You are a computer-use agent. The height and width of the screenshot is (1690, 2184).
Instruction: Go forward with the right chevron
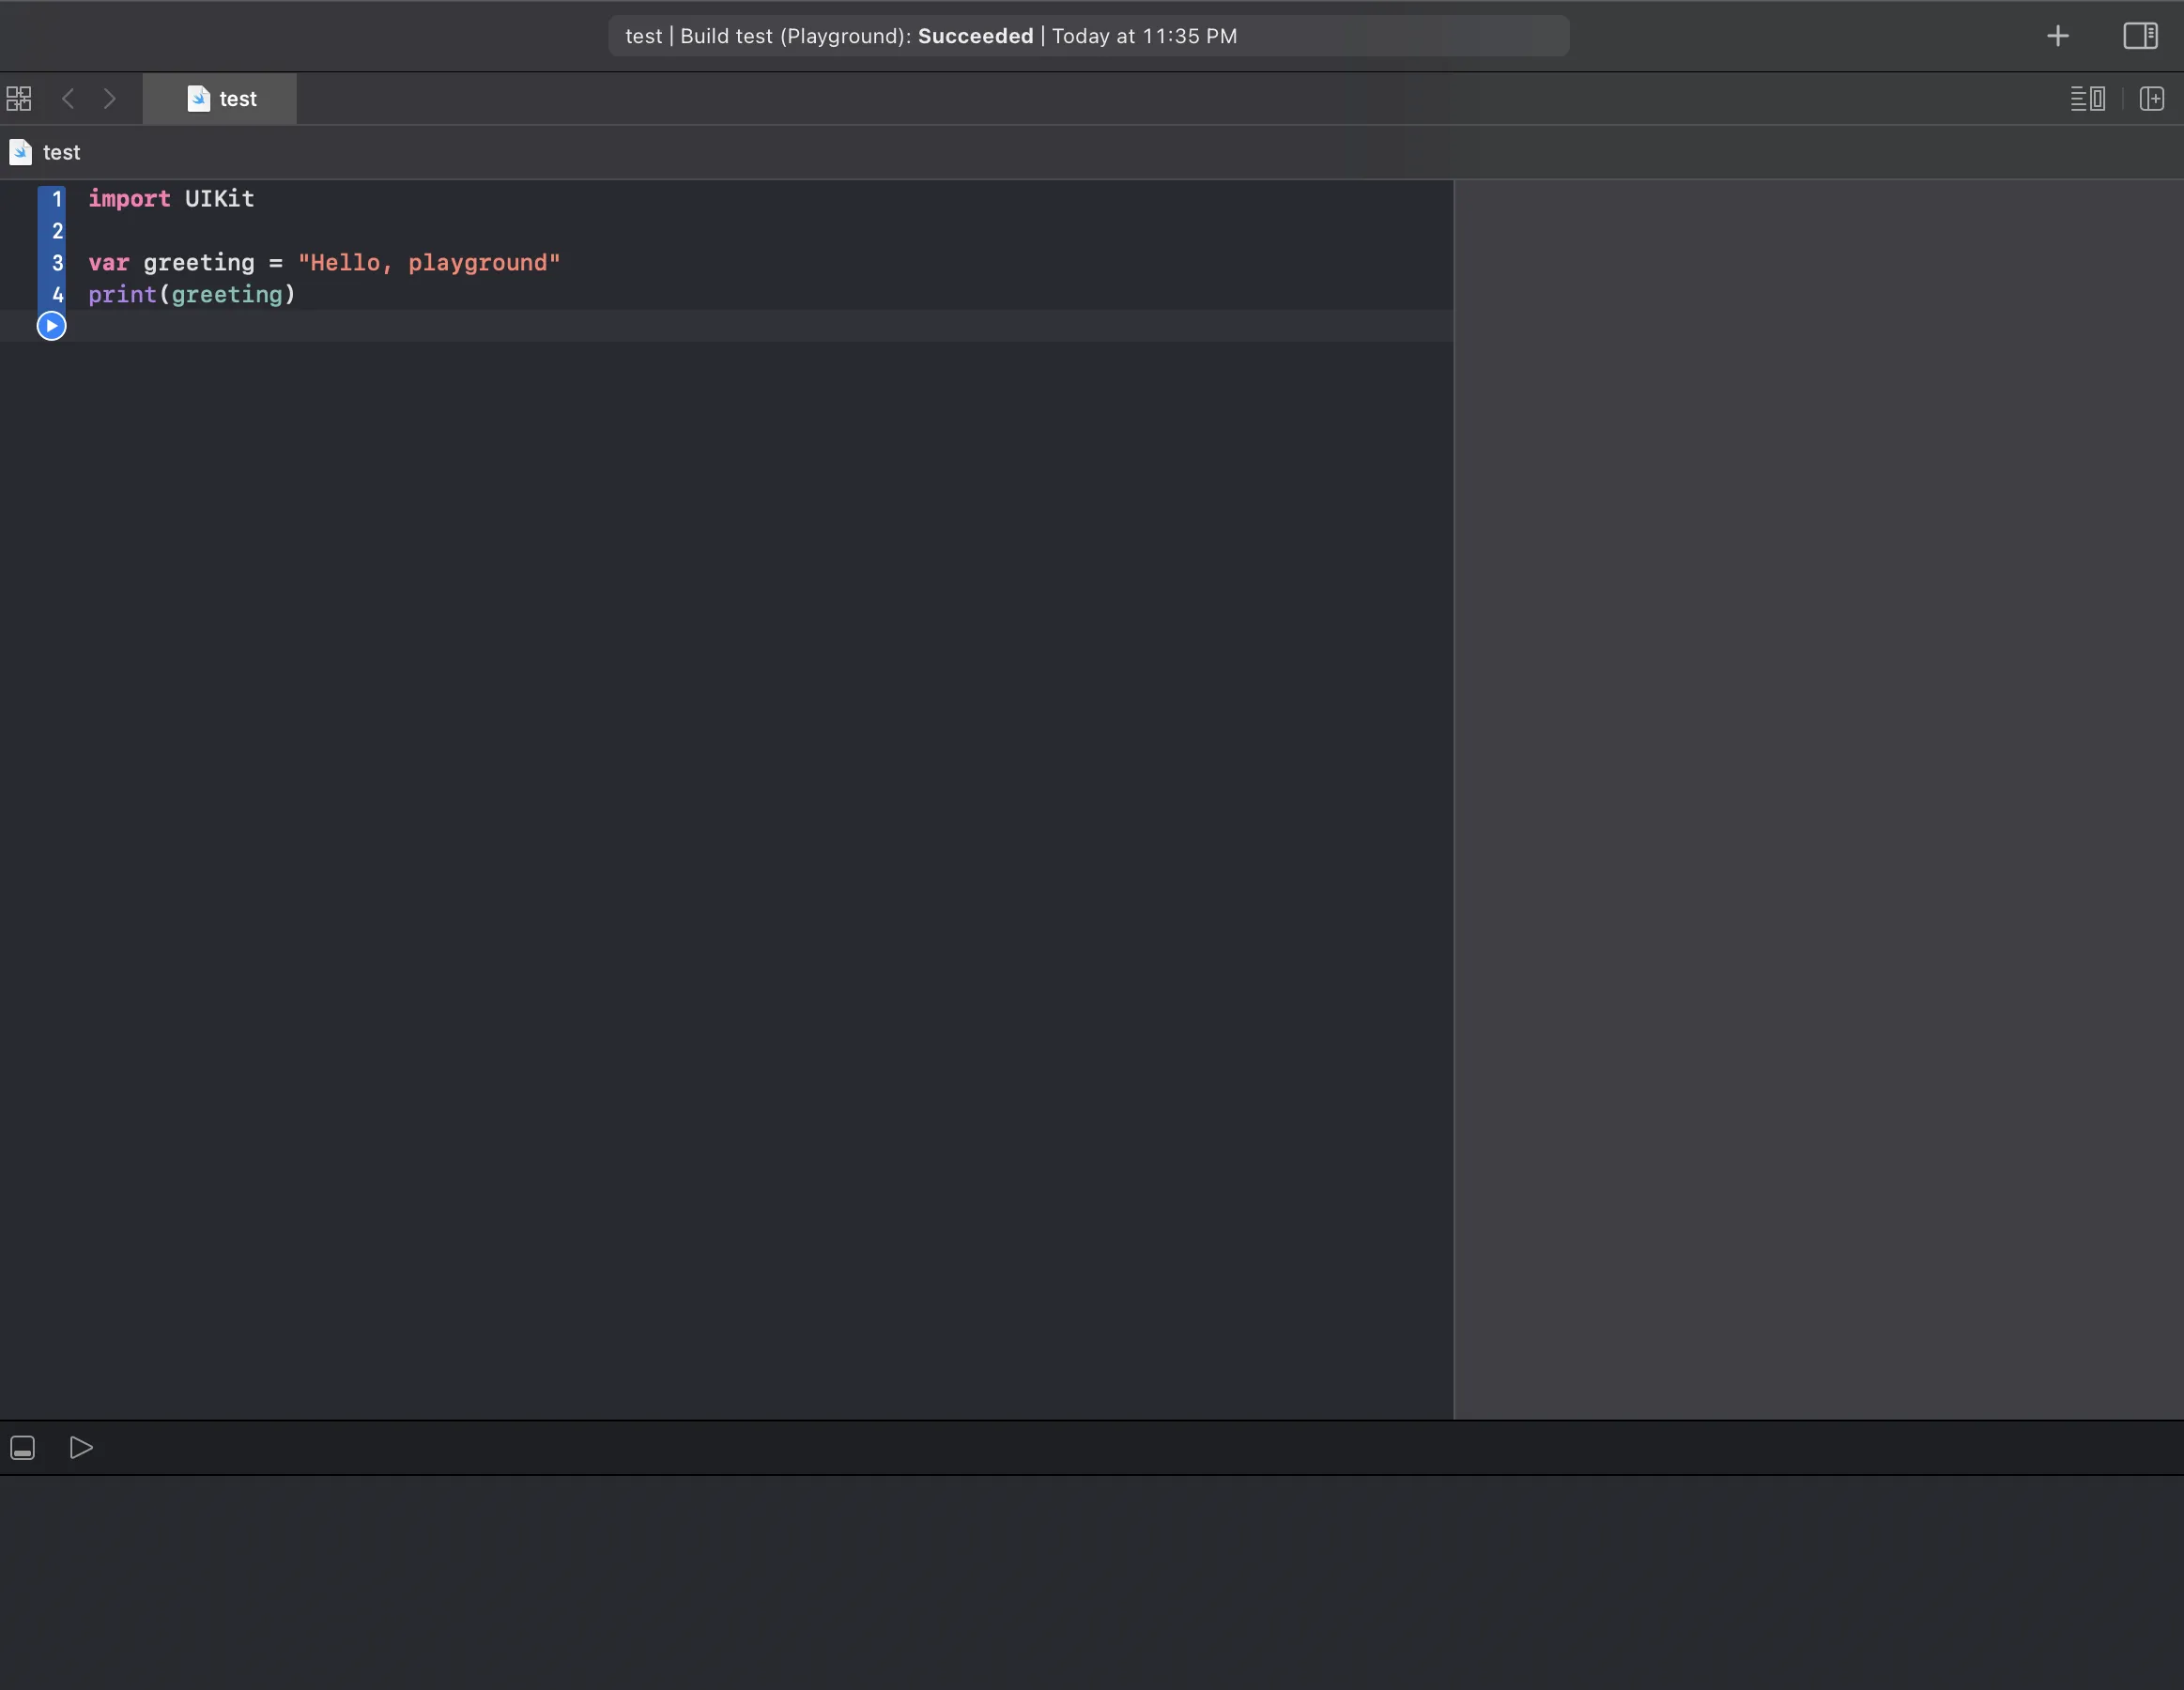pos(109,99)
